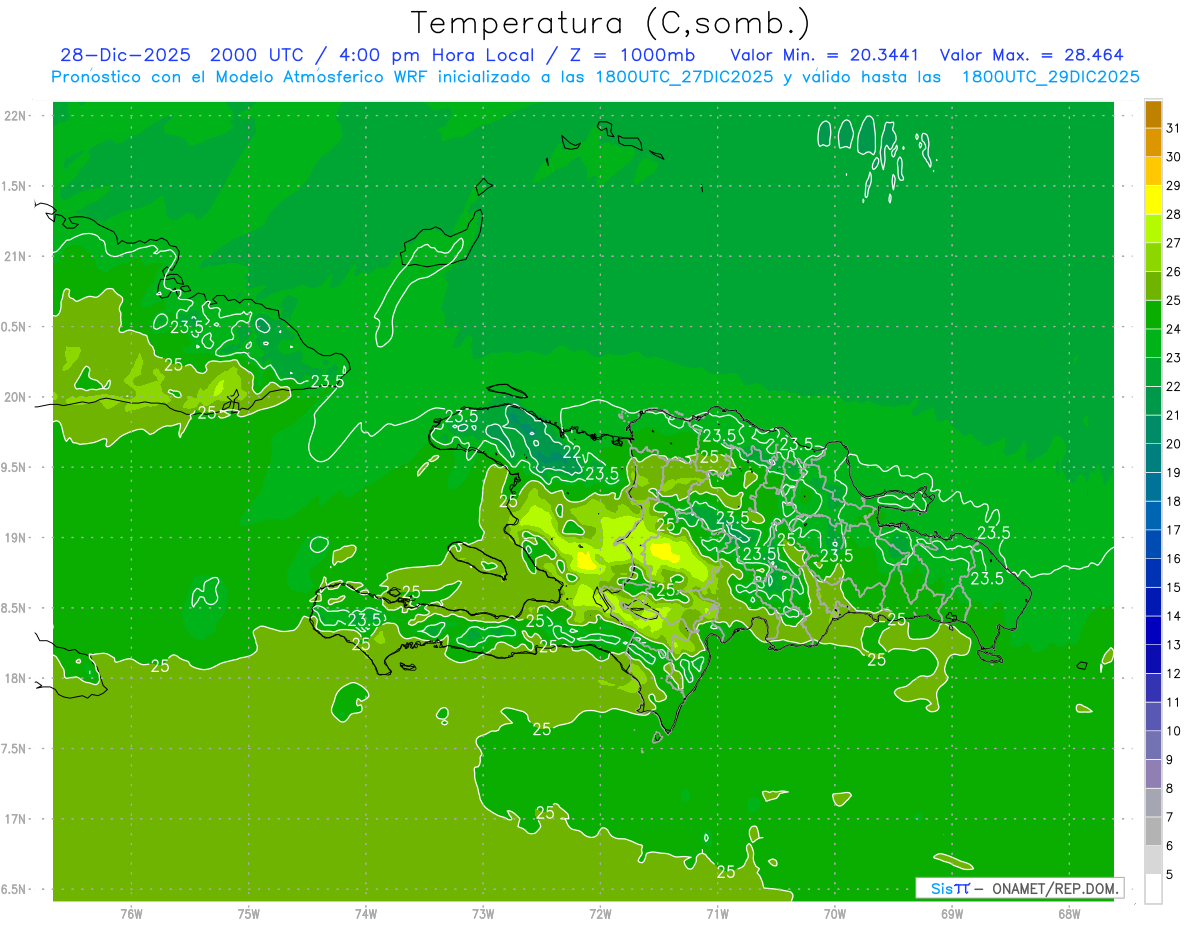Viewport: 1200px width, 927px height.
Task: Click the "71W" longitude axis label
Action: (717, 914)
